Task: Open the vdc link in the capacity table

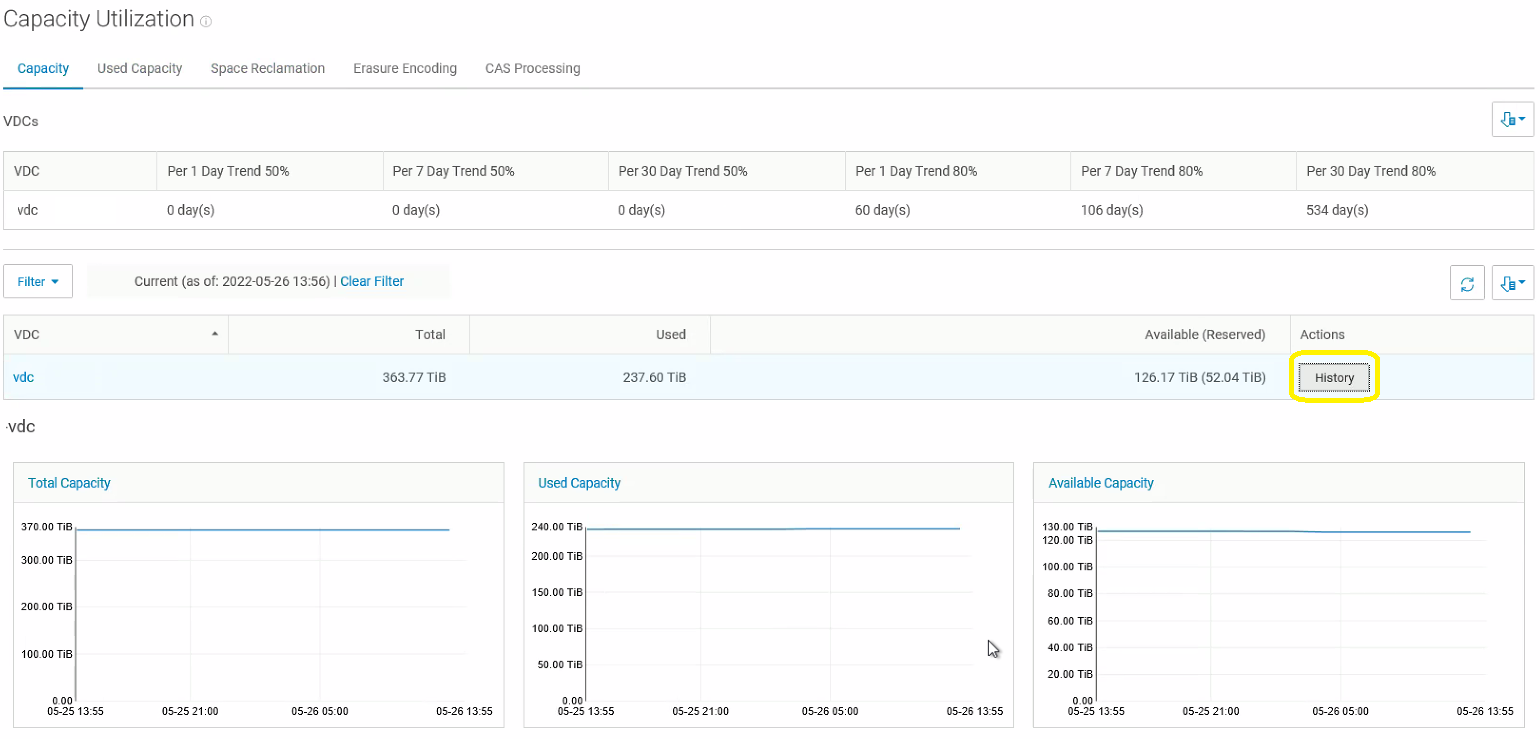Action: pos(23,377)
